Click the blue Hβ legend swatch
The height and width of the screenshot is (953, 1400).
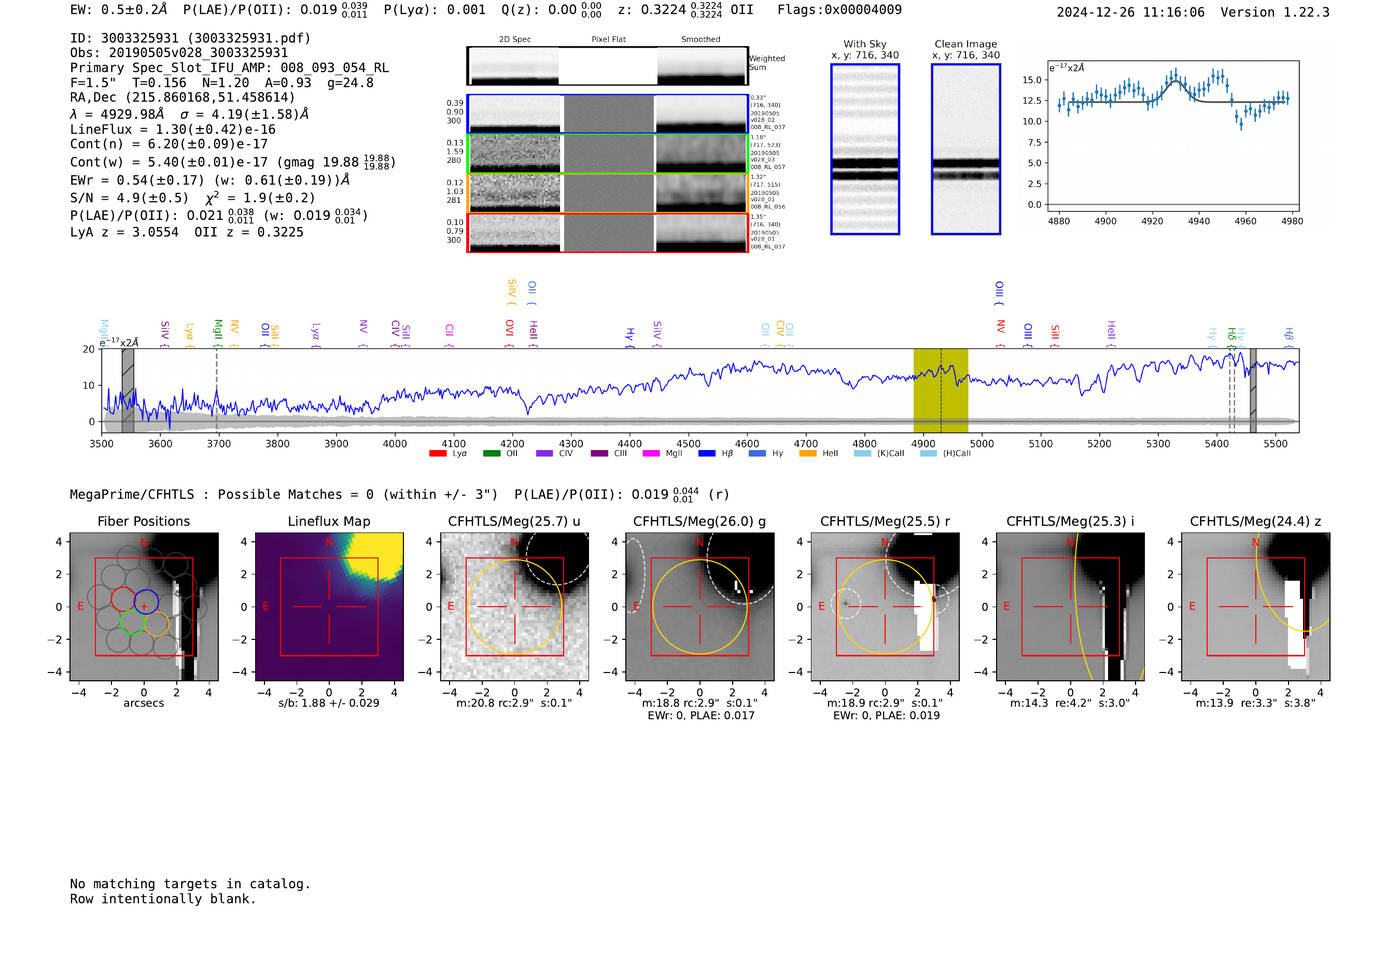click(707, 454)
